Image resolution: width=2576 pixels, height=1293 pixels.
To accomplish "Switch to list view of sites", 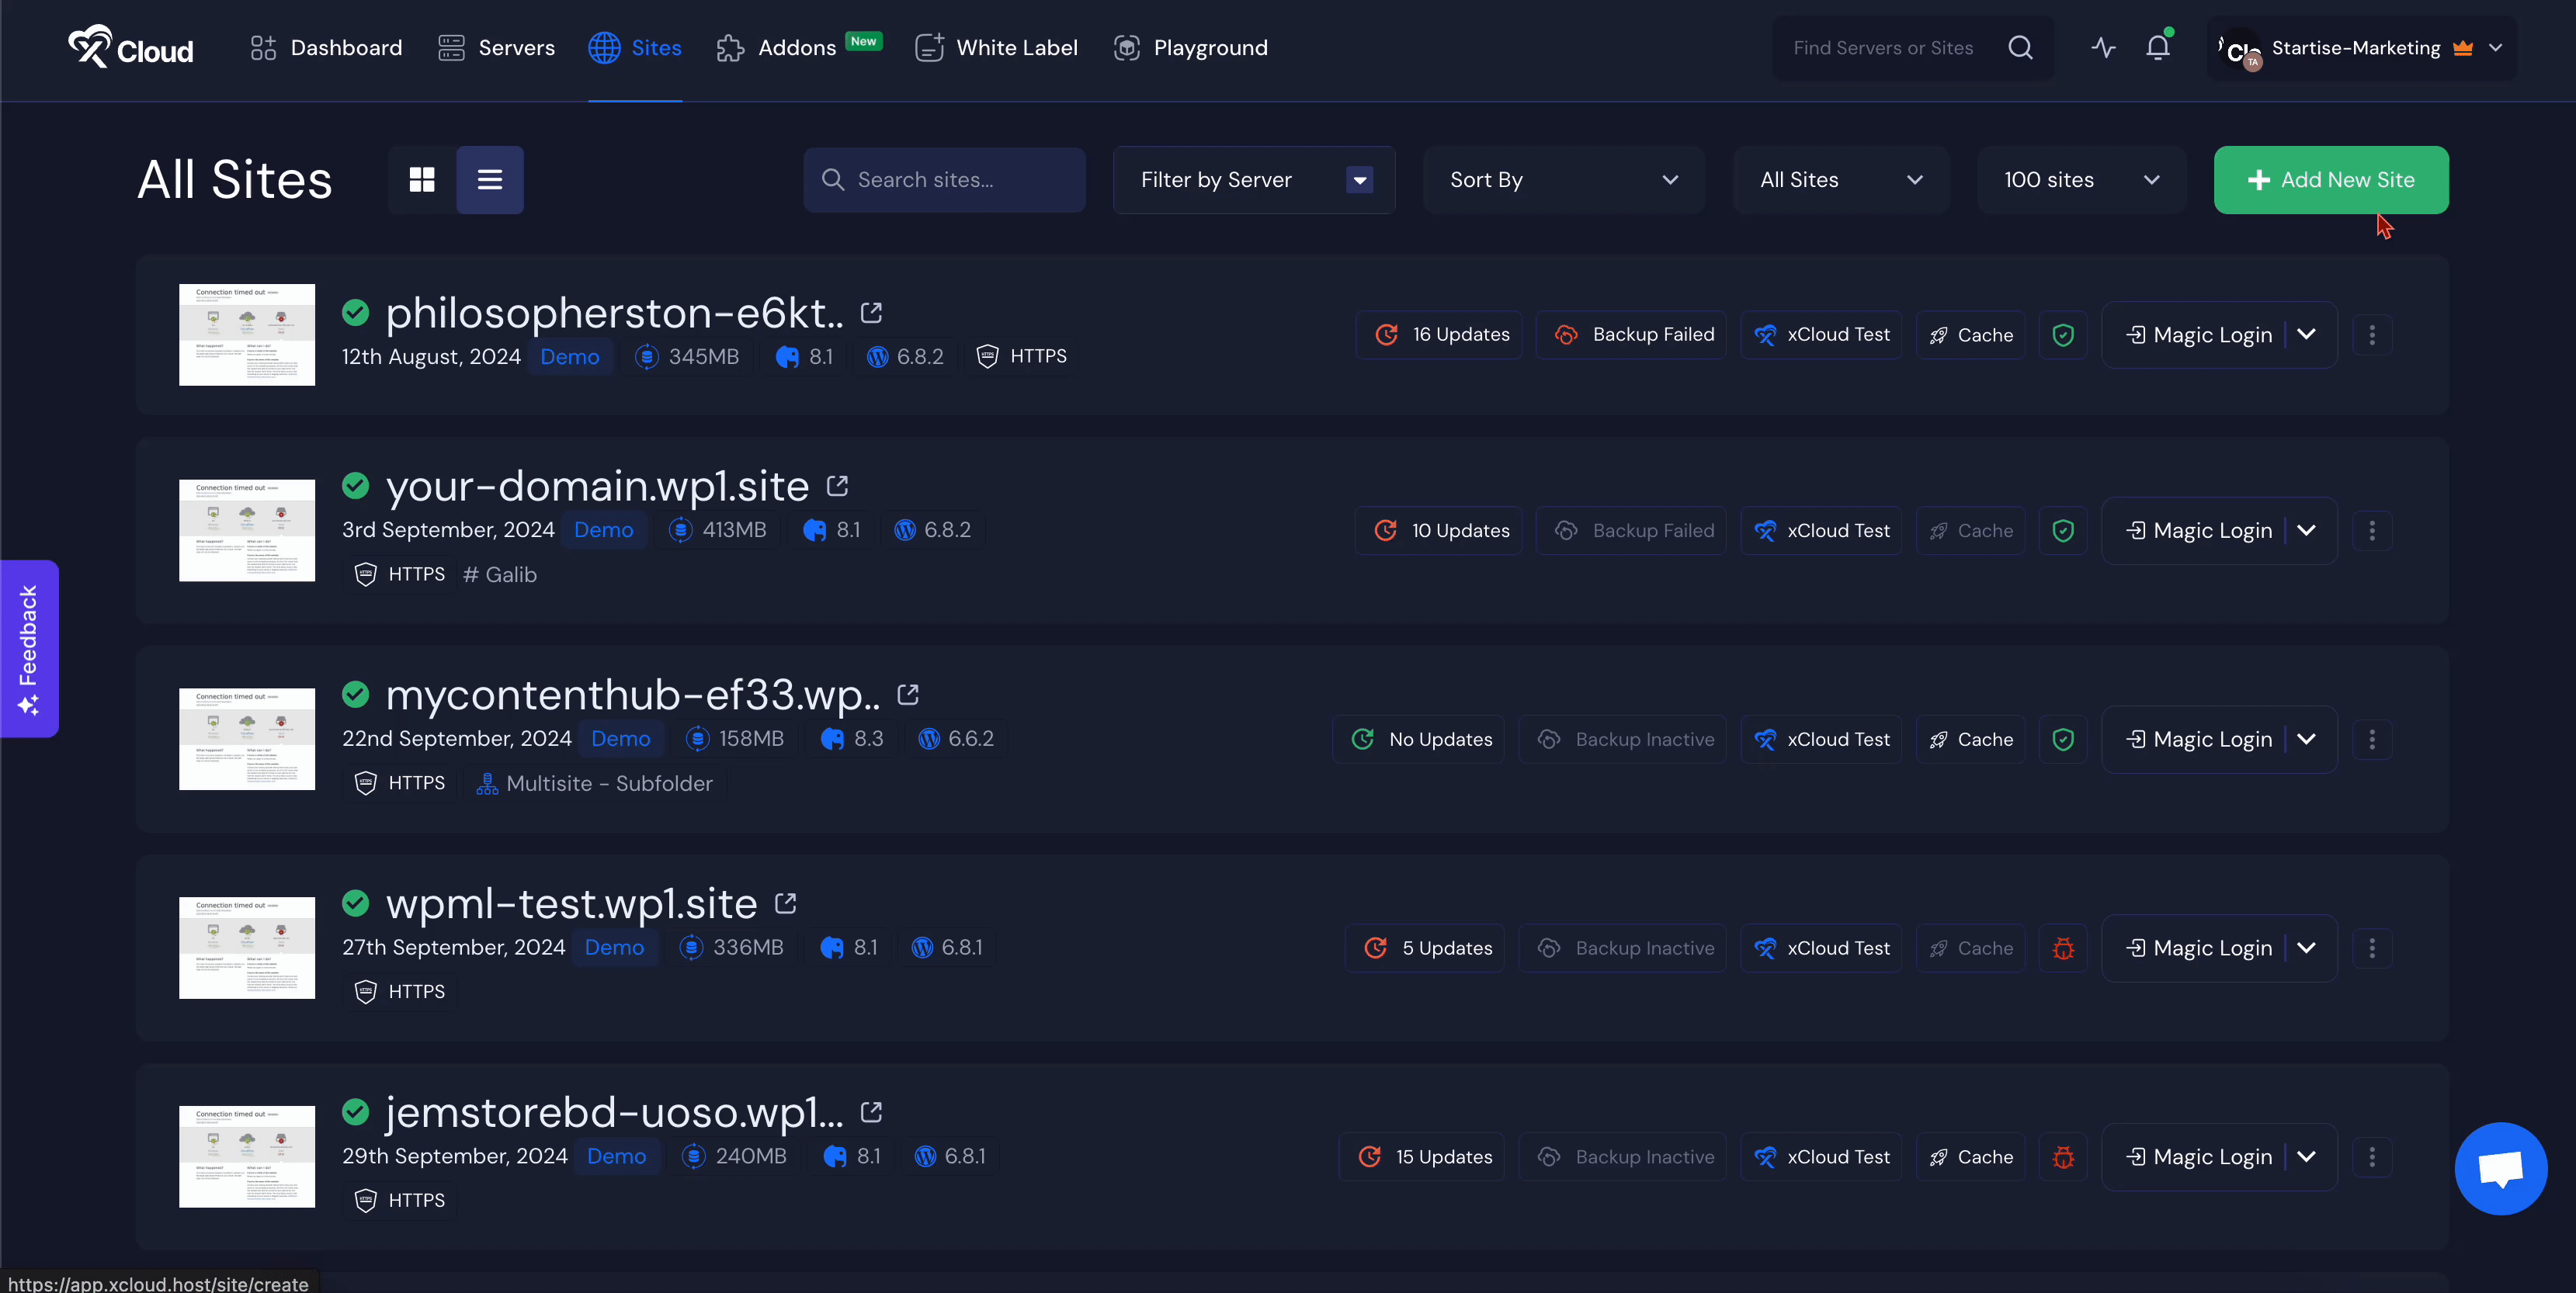I will tap(489, 179).
